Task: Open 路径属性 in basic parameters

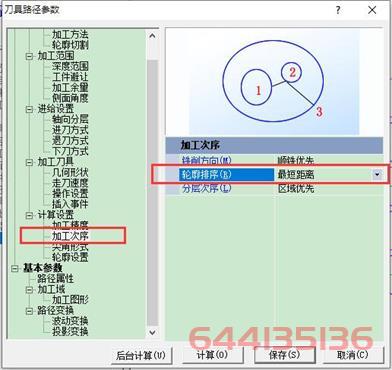Action: coord(55,278)
